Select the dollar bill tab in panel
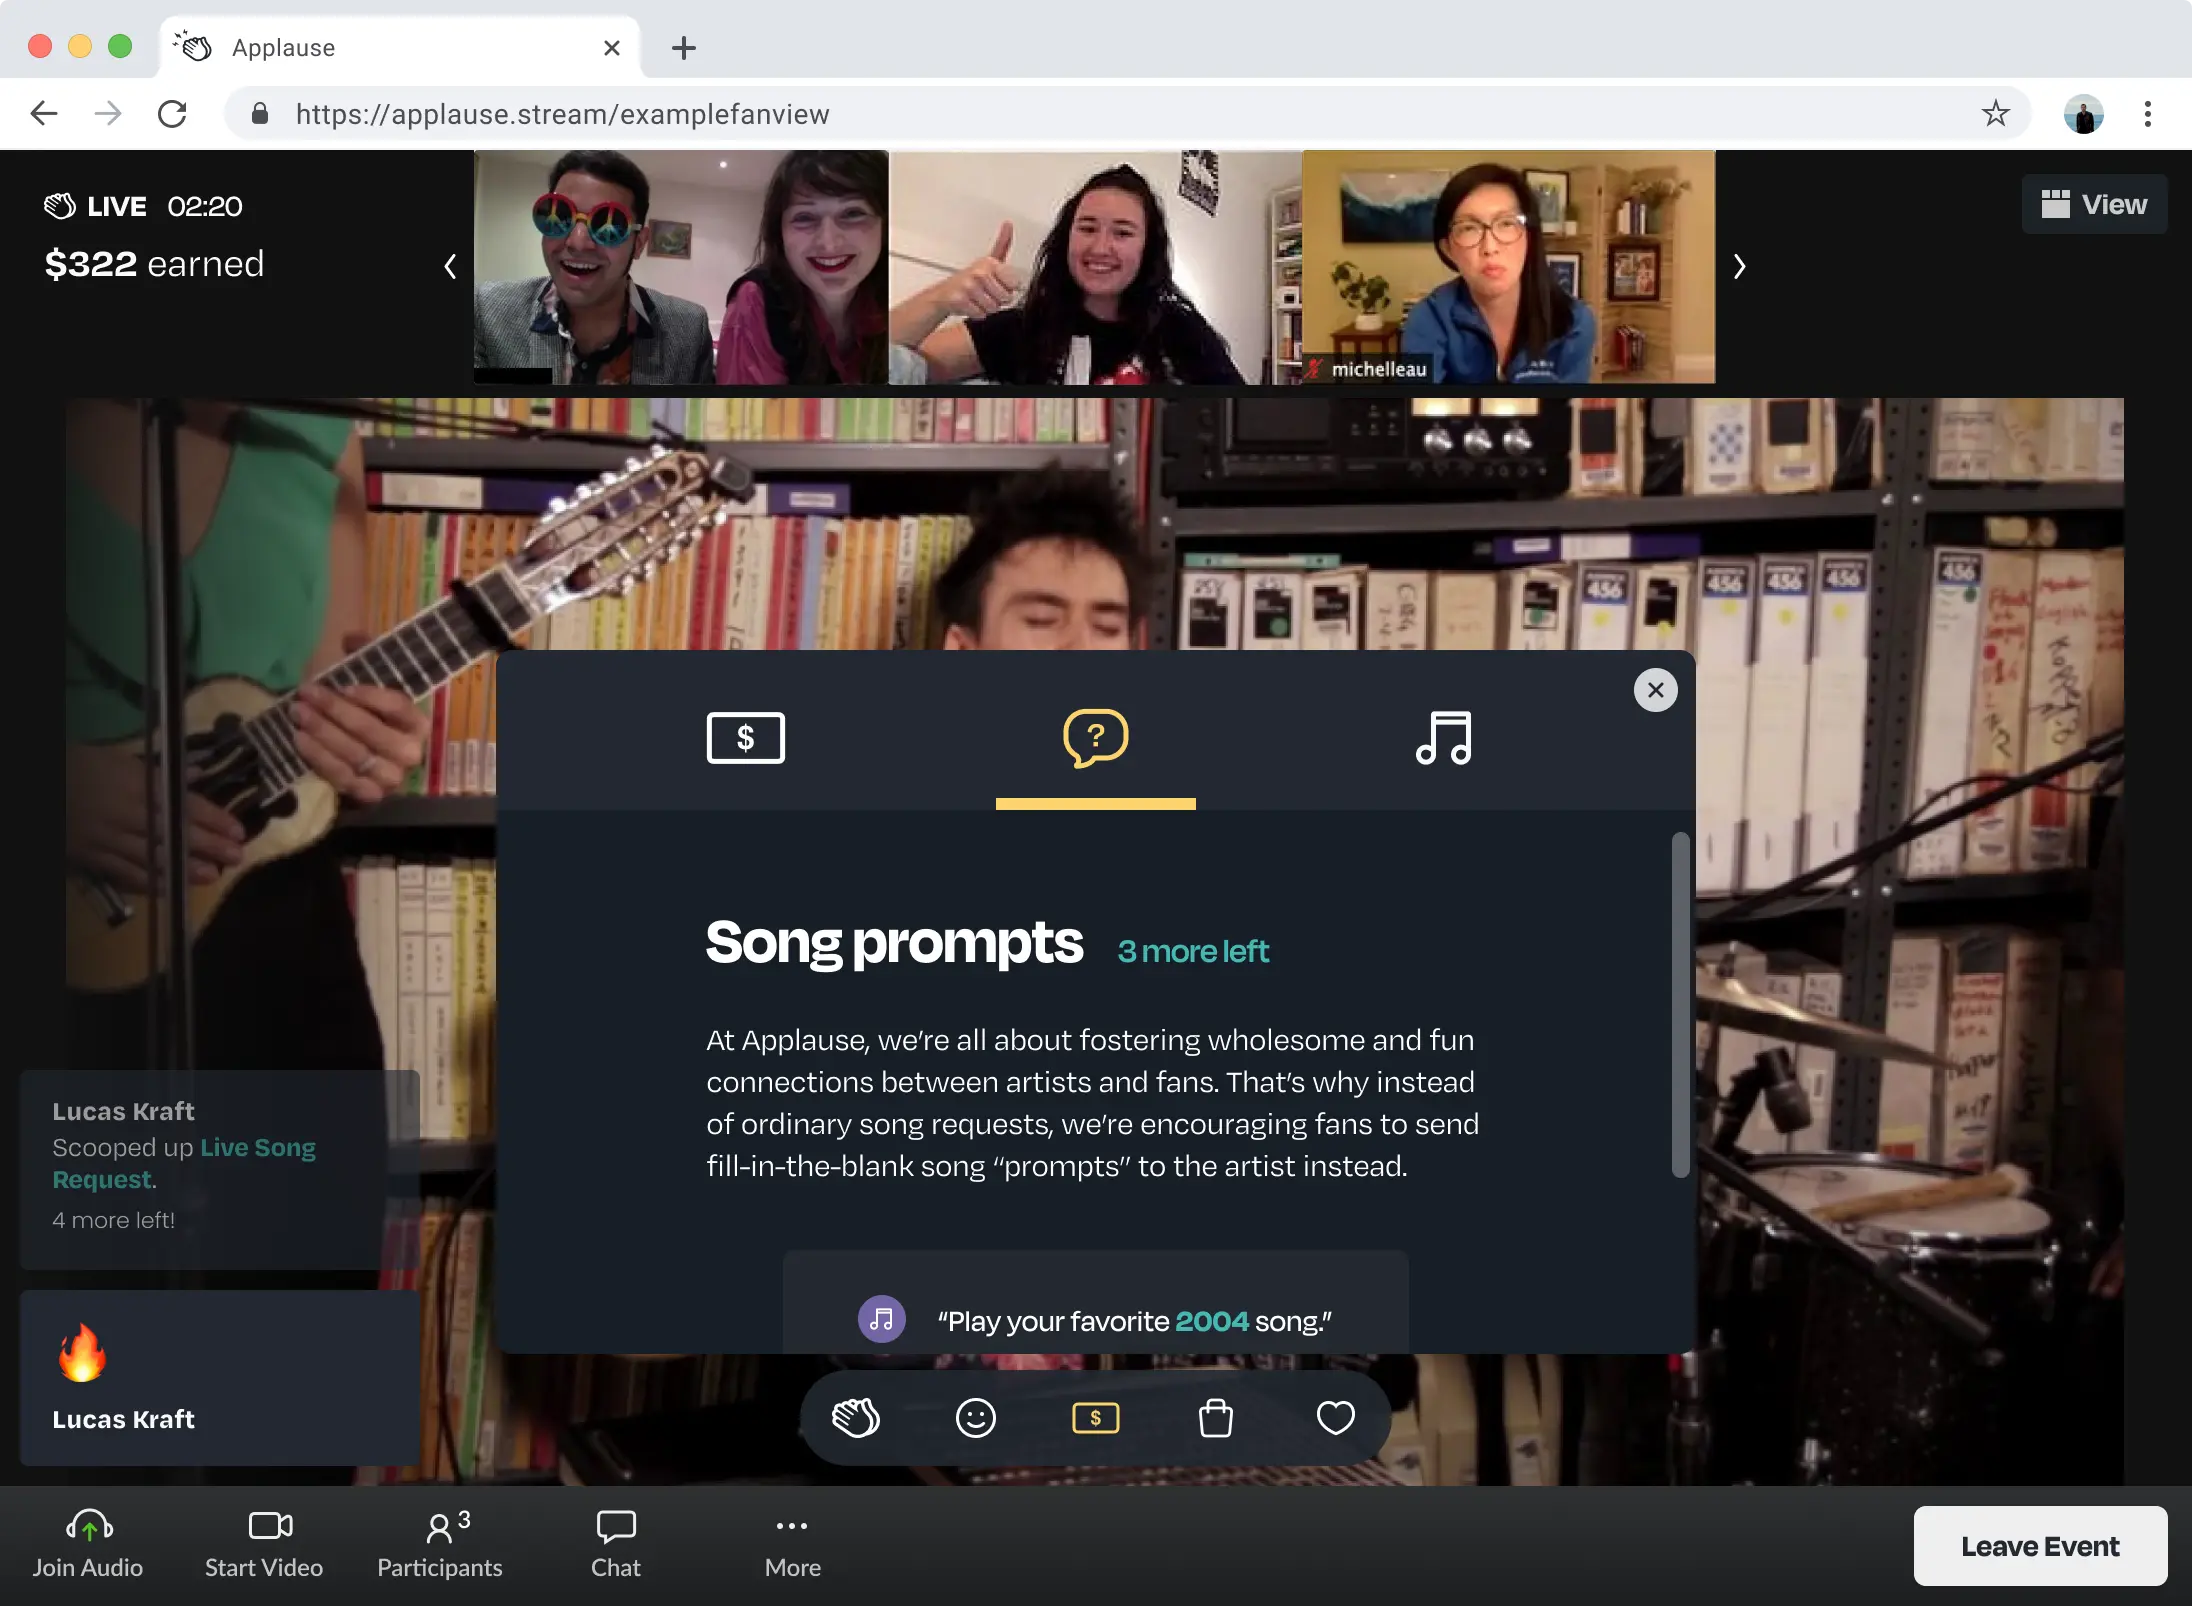This screenshot has height=1606, width=2192. tap(745, 738)
